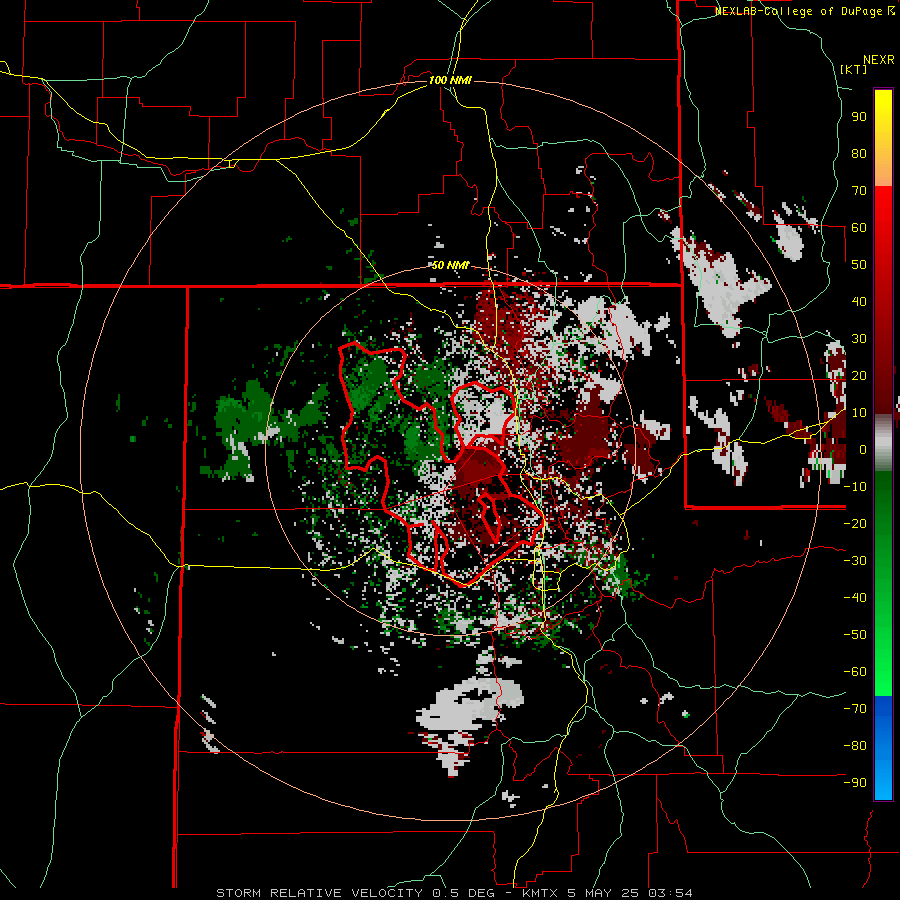This screenshot has height=900, width=900.
Task: Click the NEXLAB-College of DuPage header text
Action: 804,11
